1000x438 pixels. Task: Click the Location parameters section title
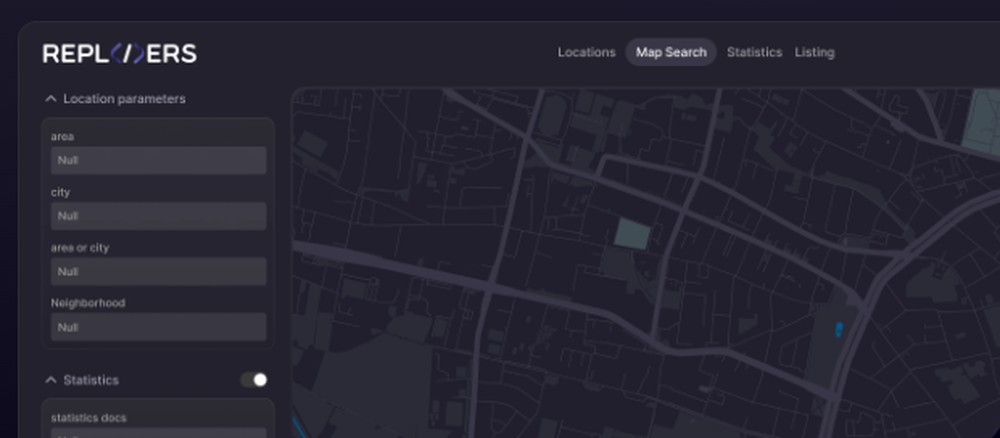(x=124, y=99)
